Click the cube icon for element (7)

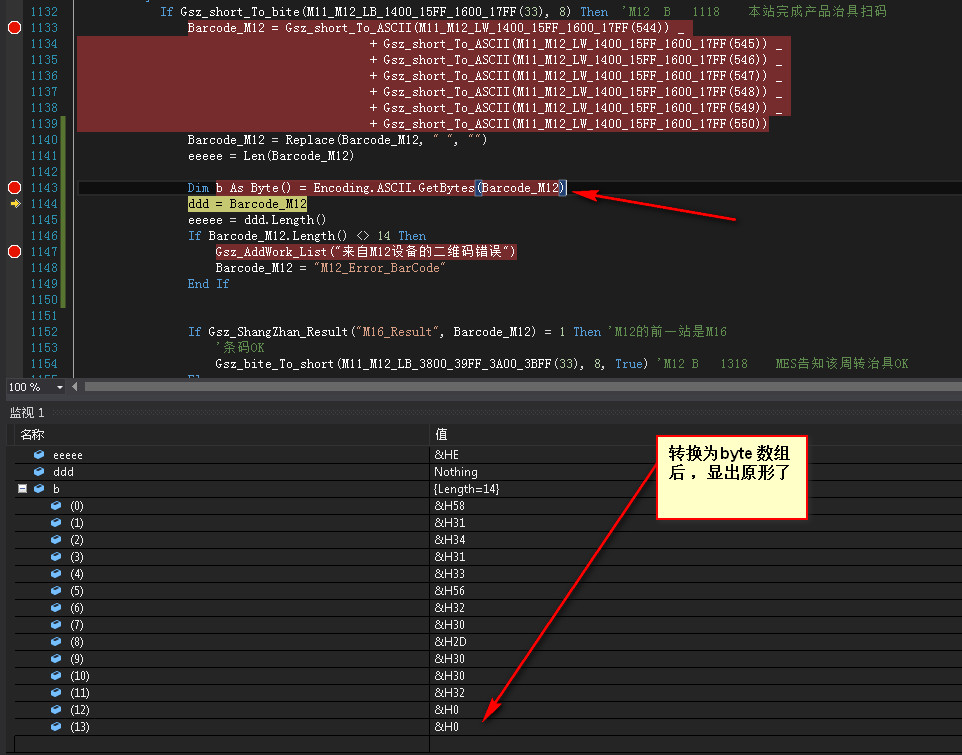click(x=56, y=624)
